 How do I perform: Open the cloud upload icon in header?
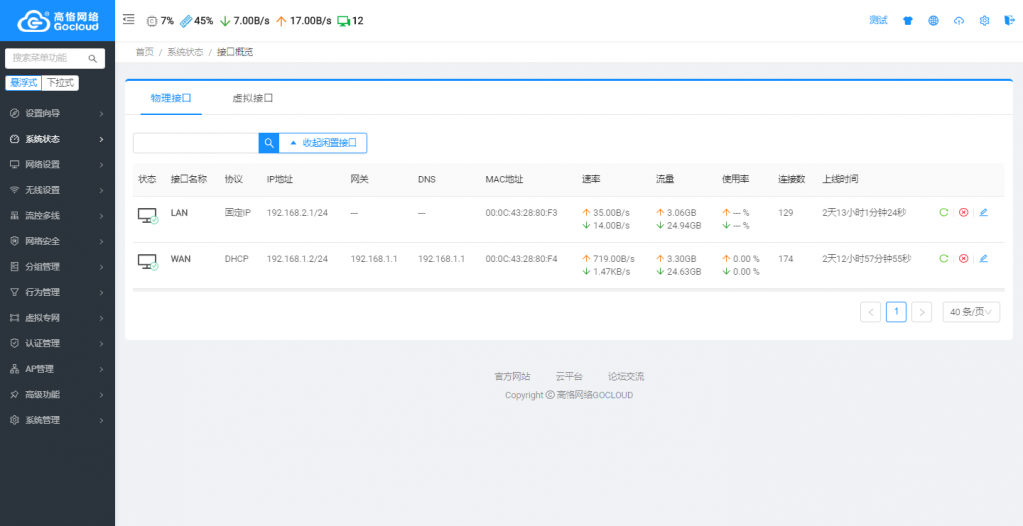tap(959, 20)
